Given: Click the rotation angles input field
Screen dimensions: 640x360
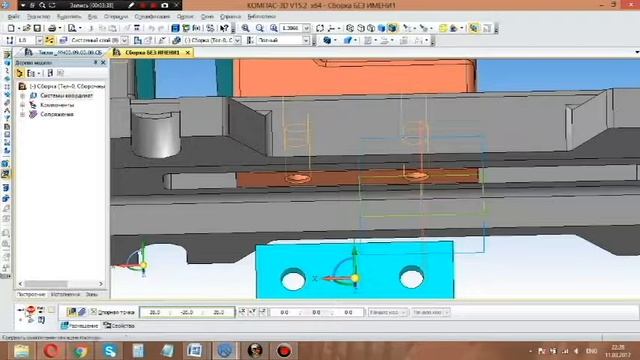Looking at the screenshot, I should point(316,312).
